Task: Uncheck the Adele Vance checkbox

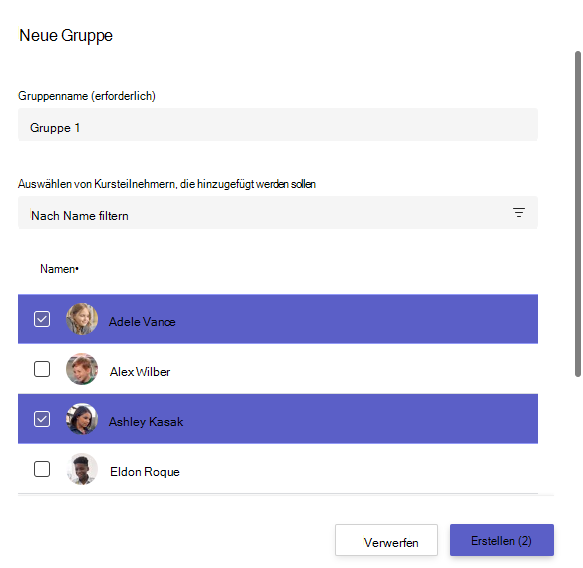Action: pyautogui.click(x=42, y=319)
